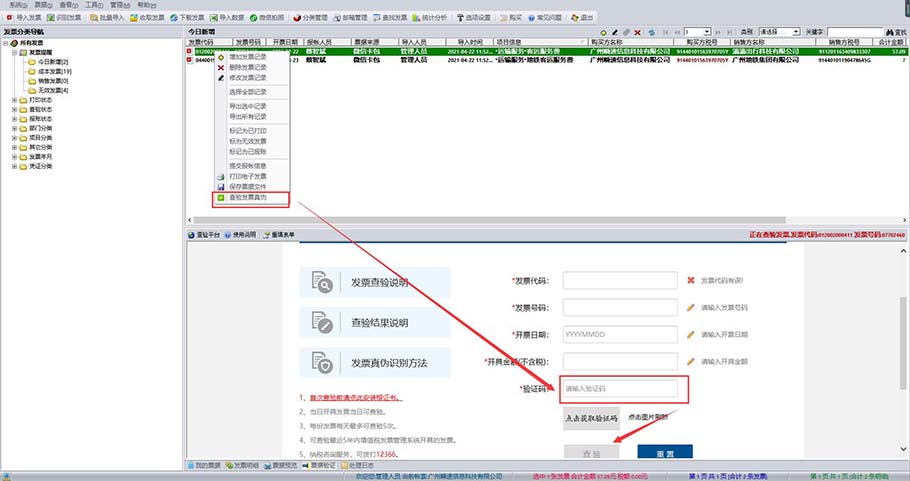Expand the 打印状态 tree node
Viewport: 910px width, 481px height.
pyautogui.click(x=14, y=100)
